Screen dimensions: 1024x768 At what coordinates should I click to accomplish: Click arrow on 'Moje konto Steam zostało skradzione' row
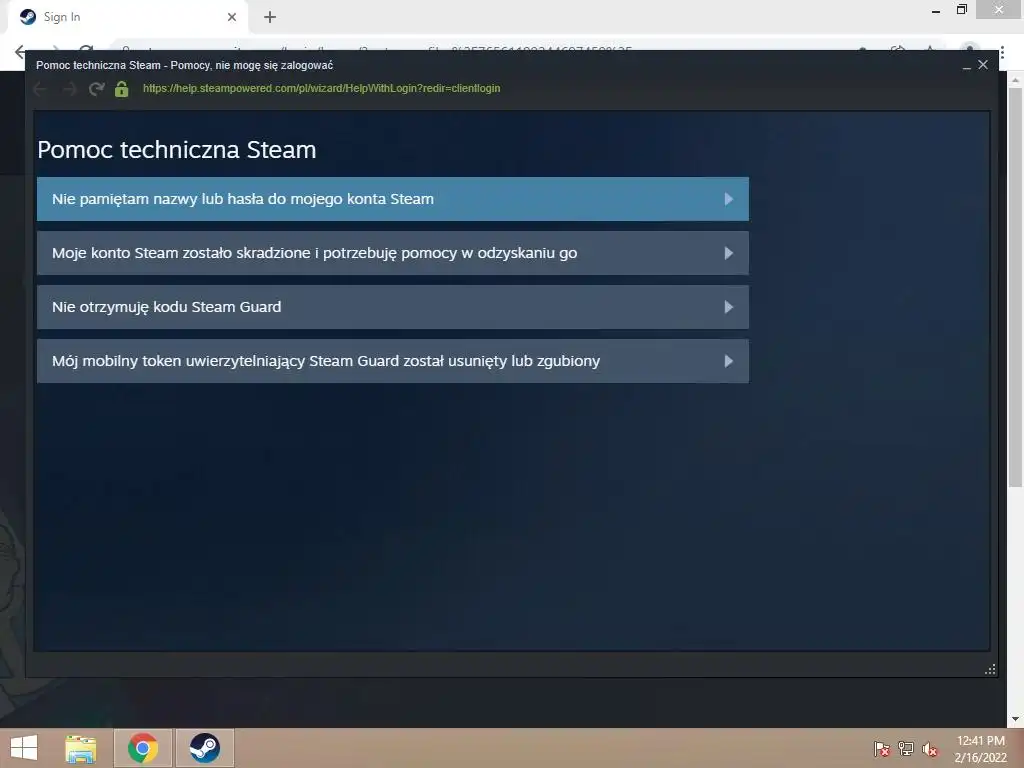coord(729,253)
